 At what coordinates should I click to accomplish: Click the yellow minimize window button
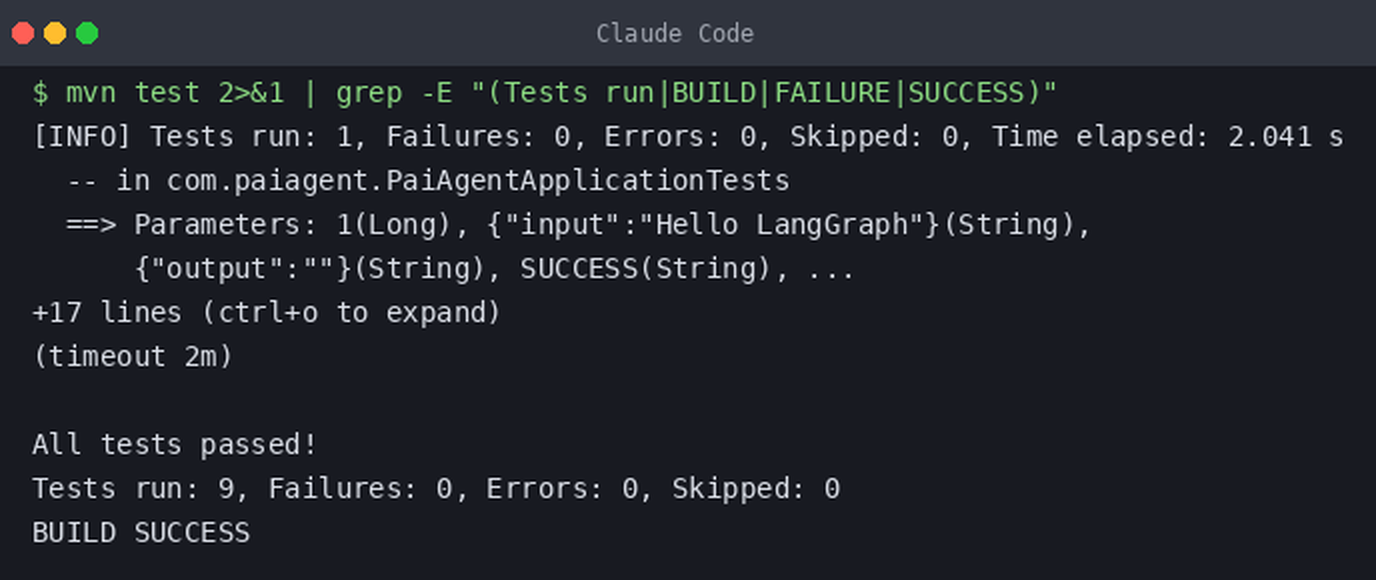point(55,33)
